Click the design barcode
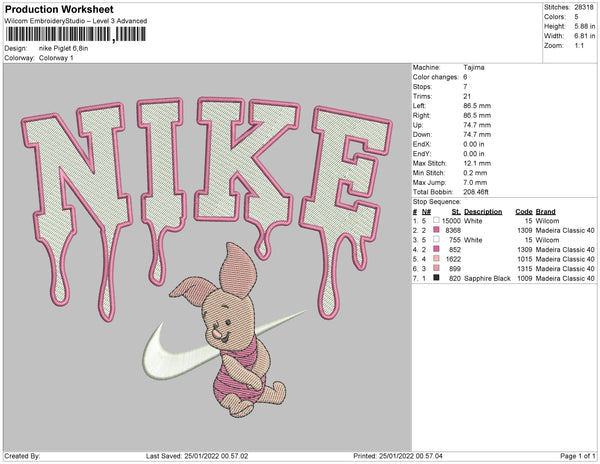600x464 pixels. pyautogui.click(x=76, y=34)
